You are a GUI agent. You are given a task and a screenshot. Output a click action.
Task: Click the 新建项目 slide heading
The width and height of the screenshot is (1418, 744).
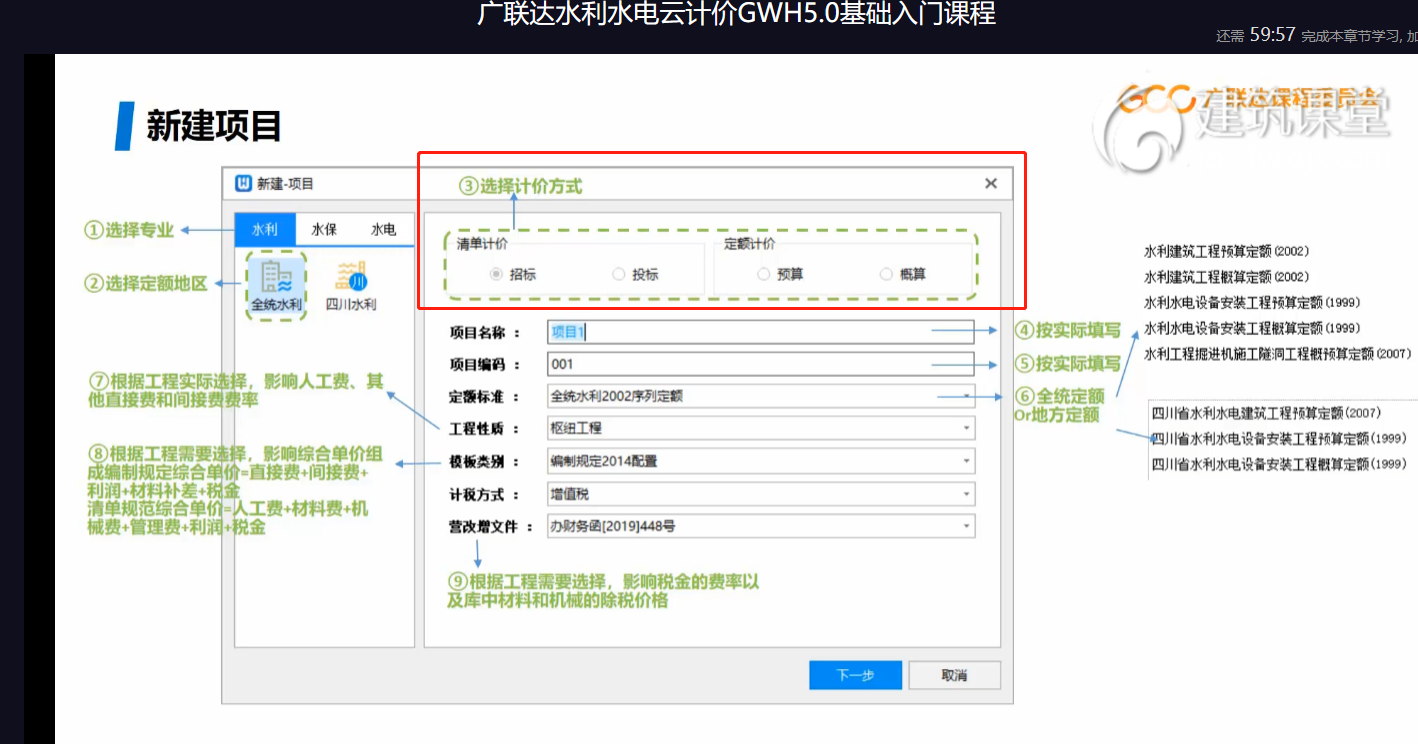(x=214, y=126)
